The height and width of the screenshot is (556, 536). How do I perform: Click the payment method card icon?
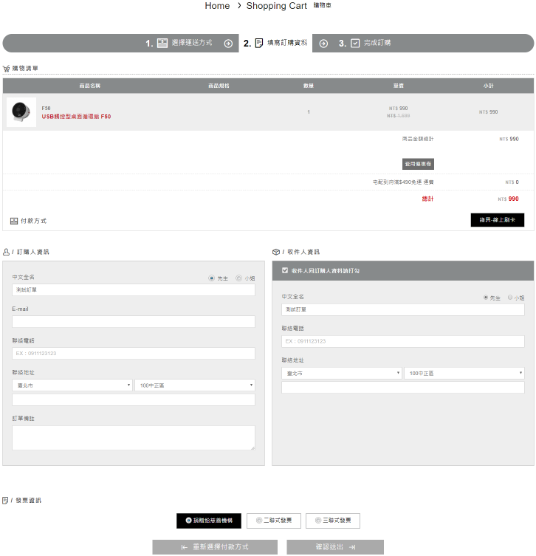14,221
